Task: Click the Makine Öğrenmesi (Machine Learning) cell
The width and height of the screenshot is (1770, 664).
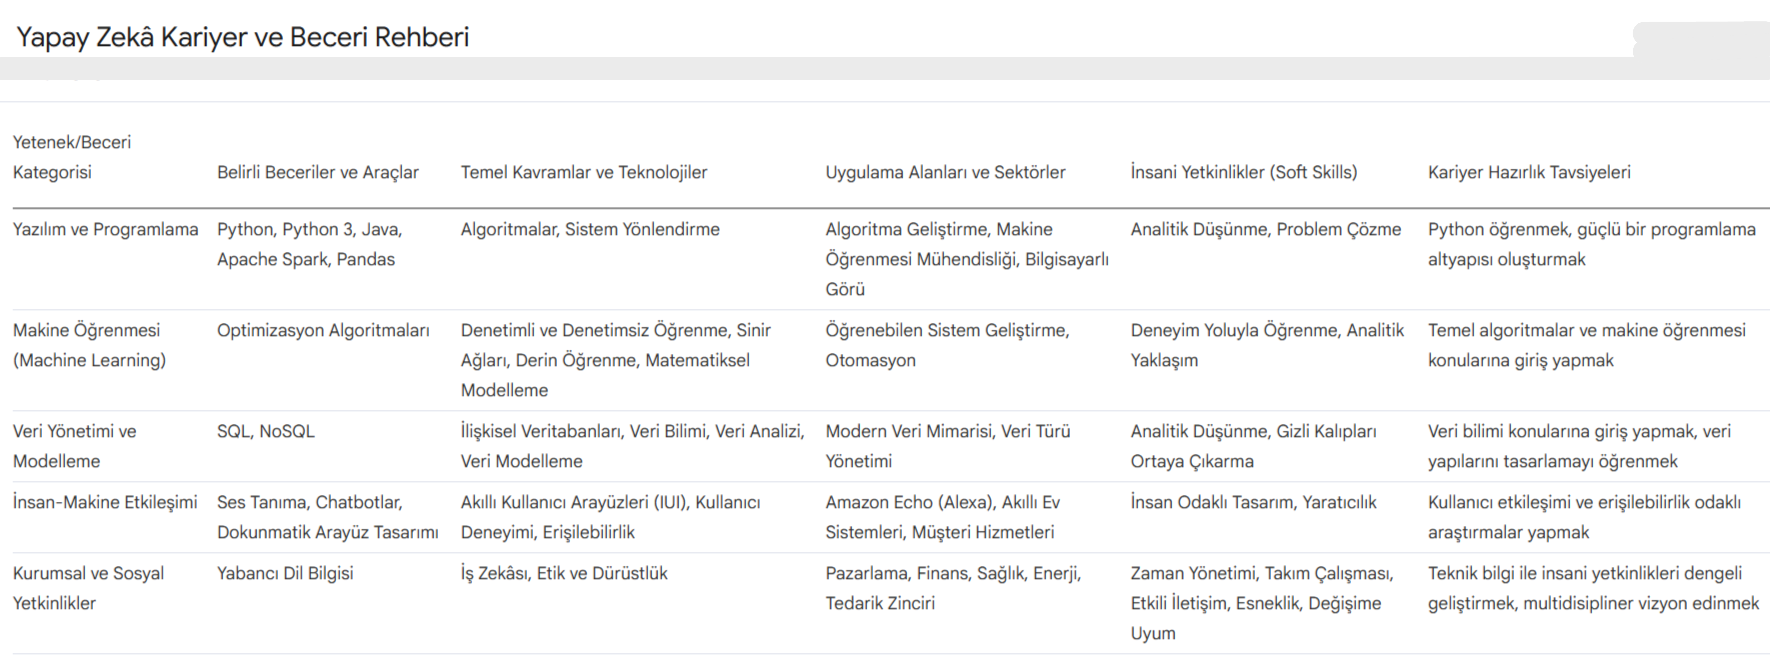Action: [x=90, y=345]
